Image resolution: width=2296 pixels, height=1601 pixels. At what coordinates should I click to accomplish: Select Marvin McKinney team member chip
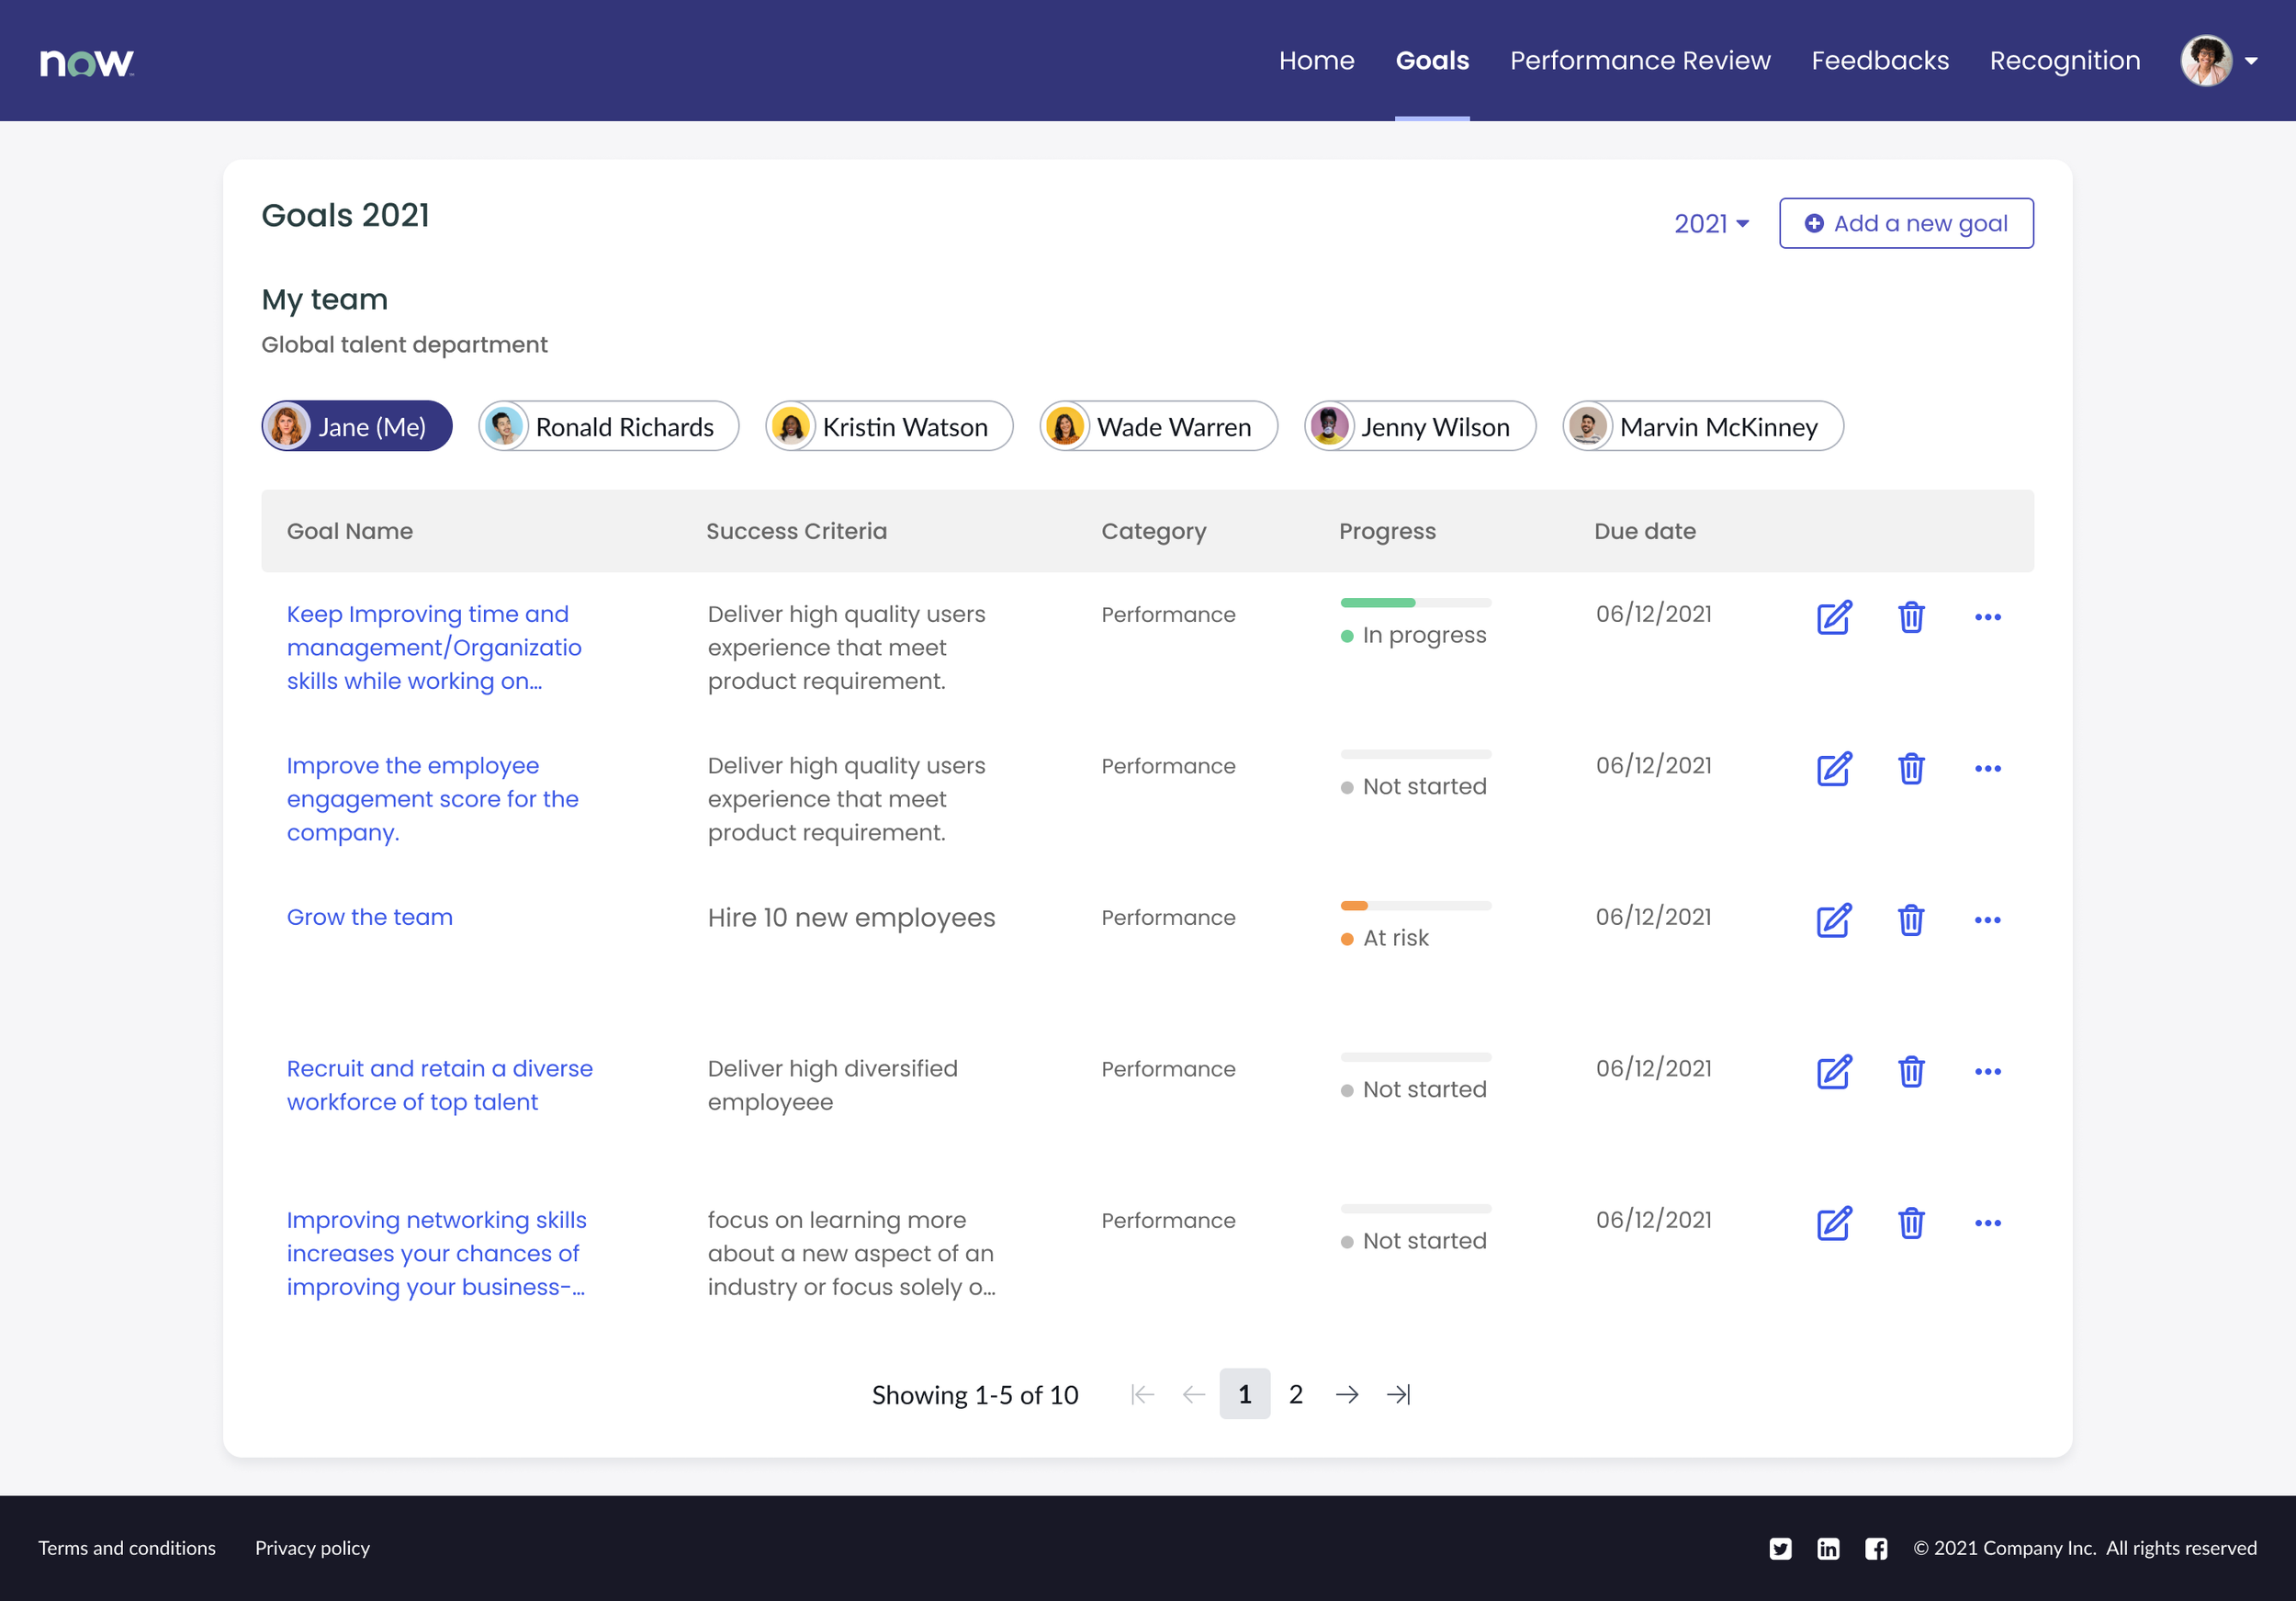(x=1702, y=427)
